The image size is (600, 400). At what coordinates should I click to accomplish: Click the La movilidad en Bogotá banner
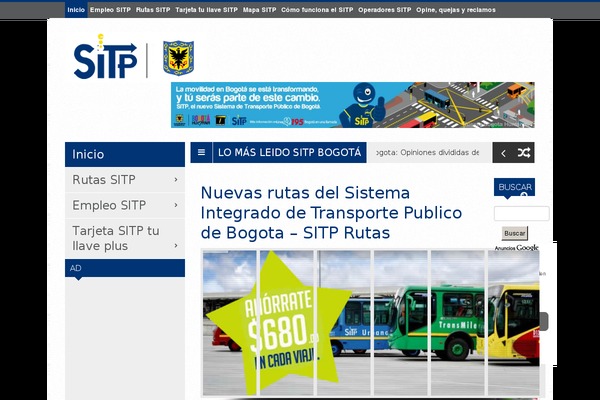point(352,105)
